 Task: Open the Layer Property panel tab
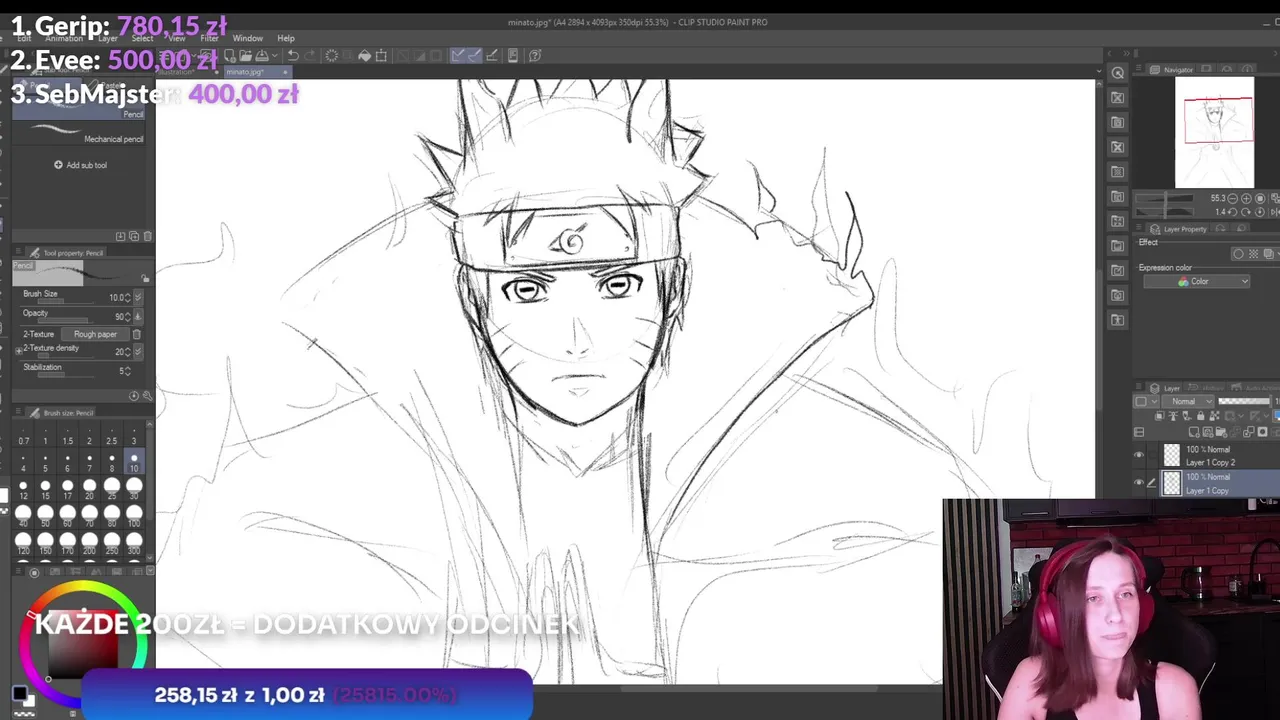pos(1180,229)
